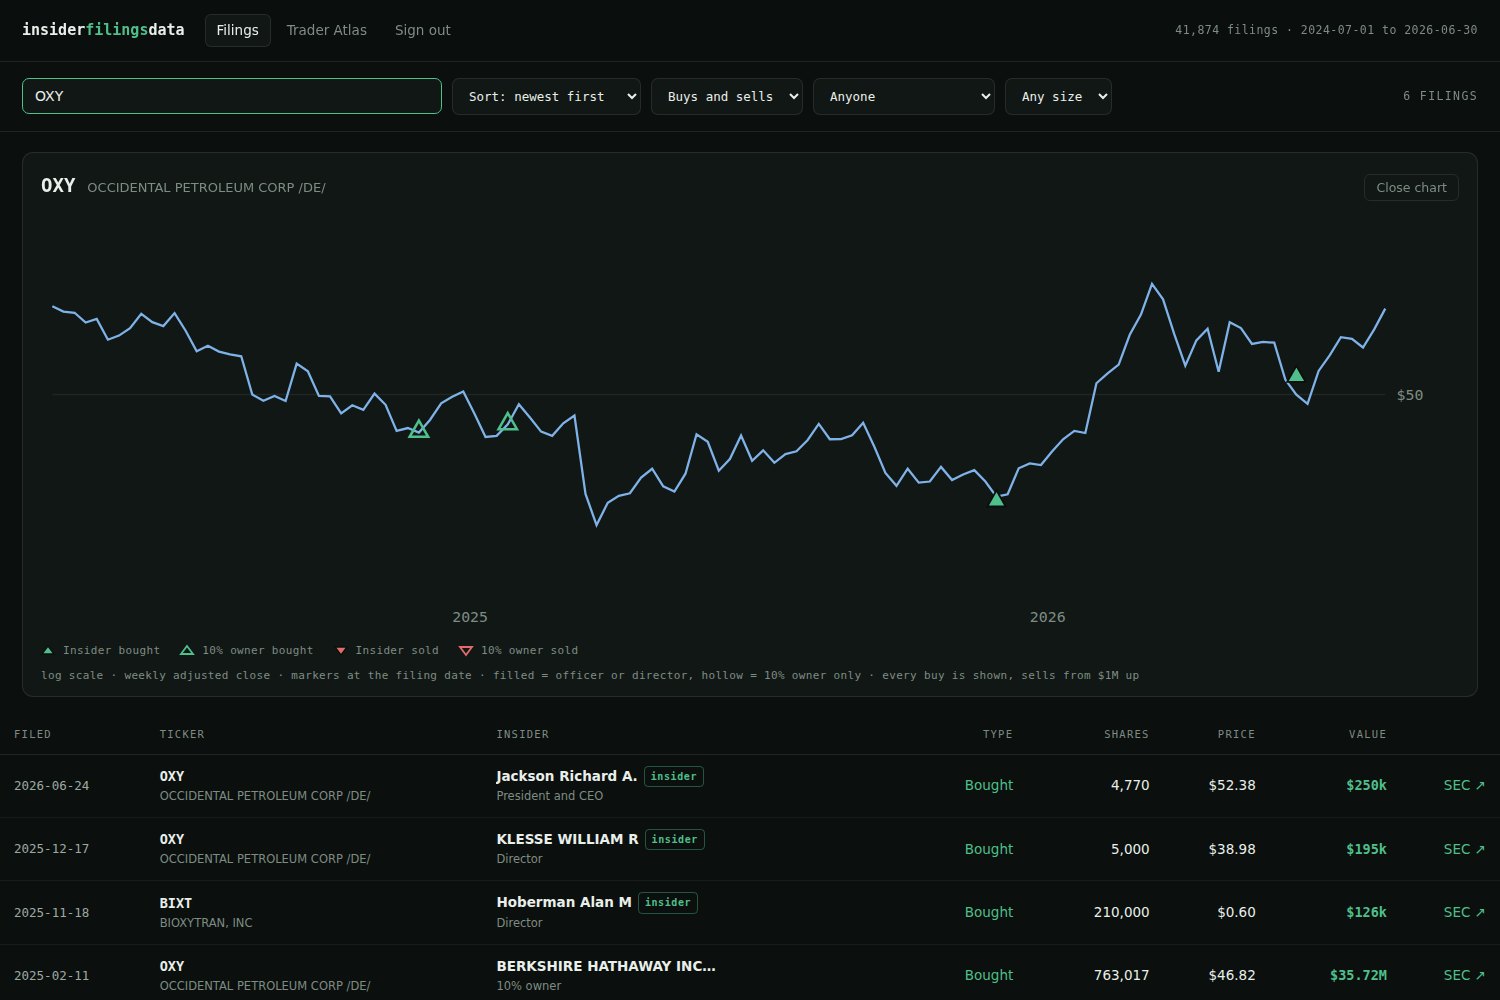Click the BIOXYTRAN, INC company name
Viewport: 1500px width, 1000px height.
point(206,923)
